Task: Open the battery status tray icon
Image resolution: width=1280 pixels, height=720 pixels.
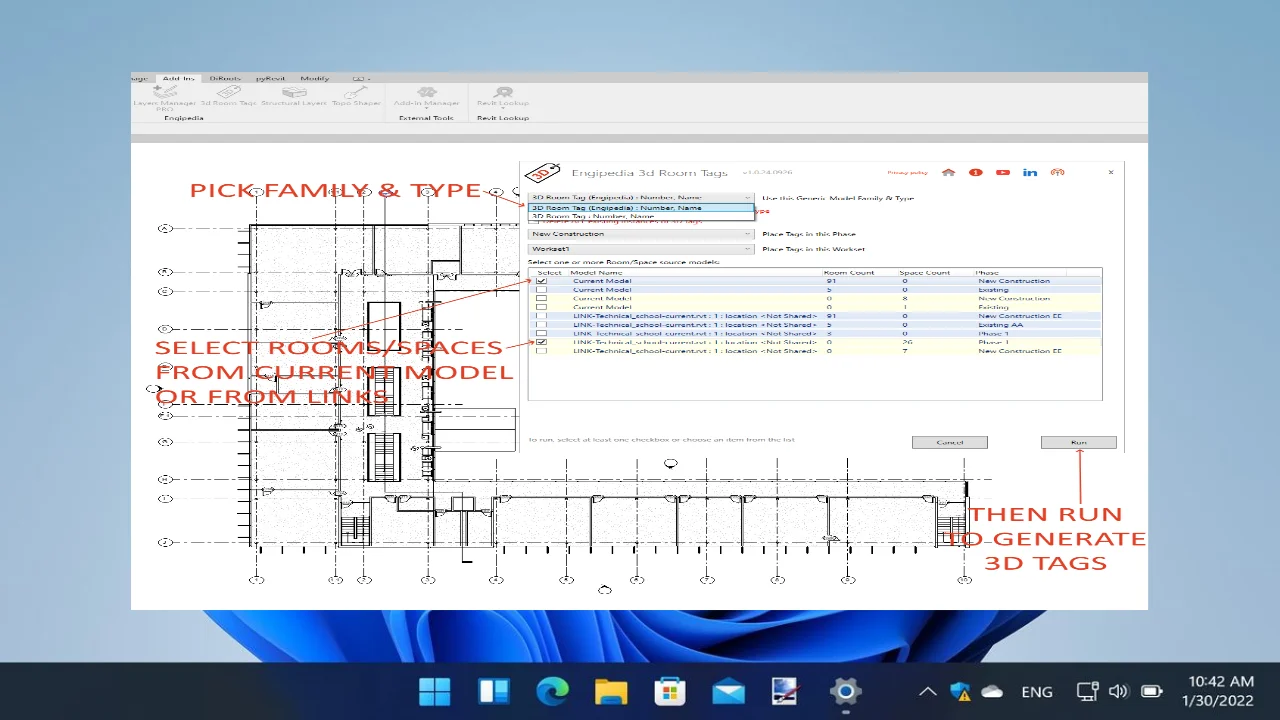Action: [1152, 691]
